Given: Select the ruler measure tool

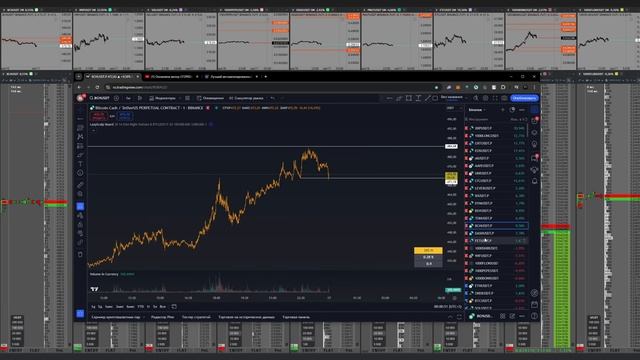Looking at the screenshot, I should pos(80,185).
